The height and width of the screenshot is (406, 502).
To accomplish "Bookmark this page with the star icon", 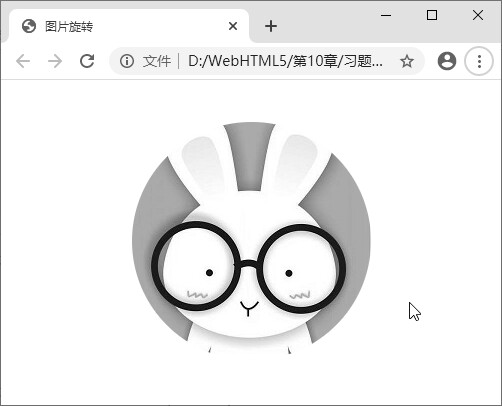I will click(x=407, y=61).
